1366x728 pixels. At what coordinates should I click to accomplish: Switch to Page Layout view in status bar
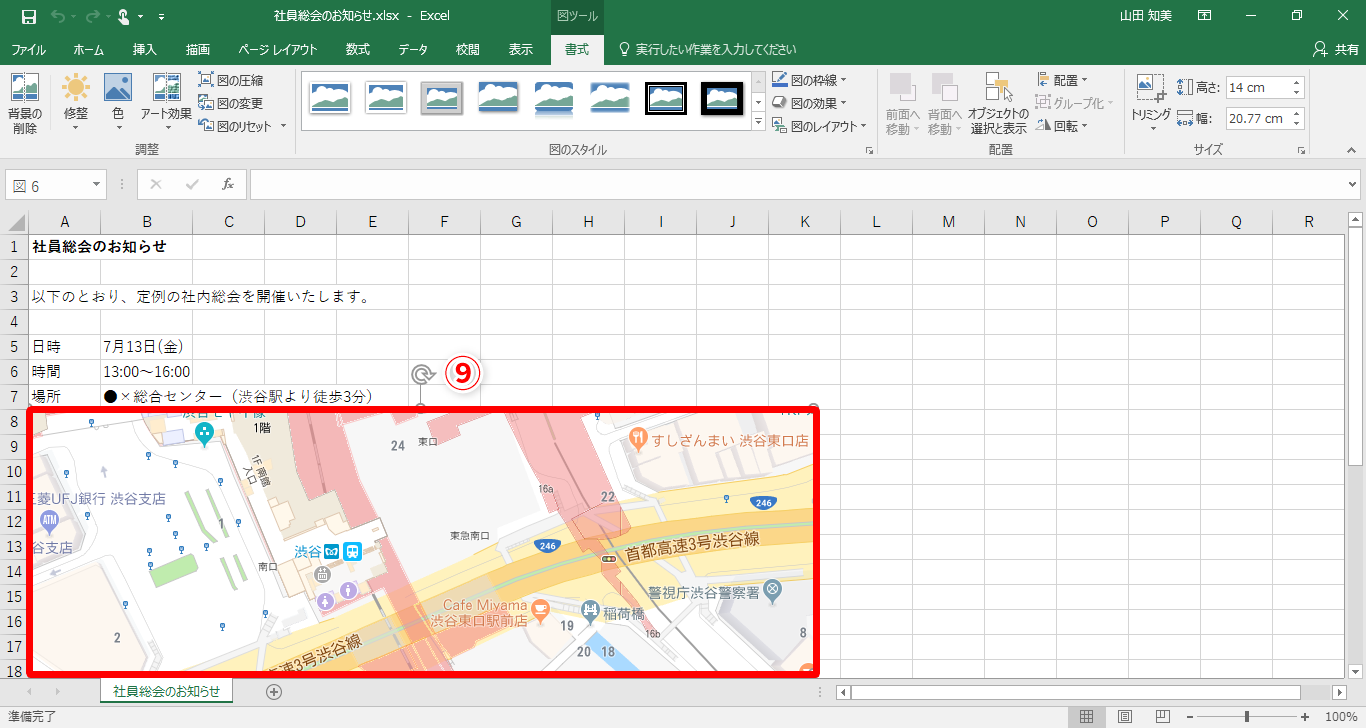pyautogui.click(x=1124, y=716)
